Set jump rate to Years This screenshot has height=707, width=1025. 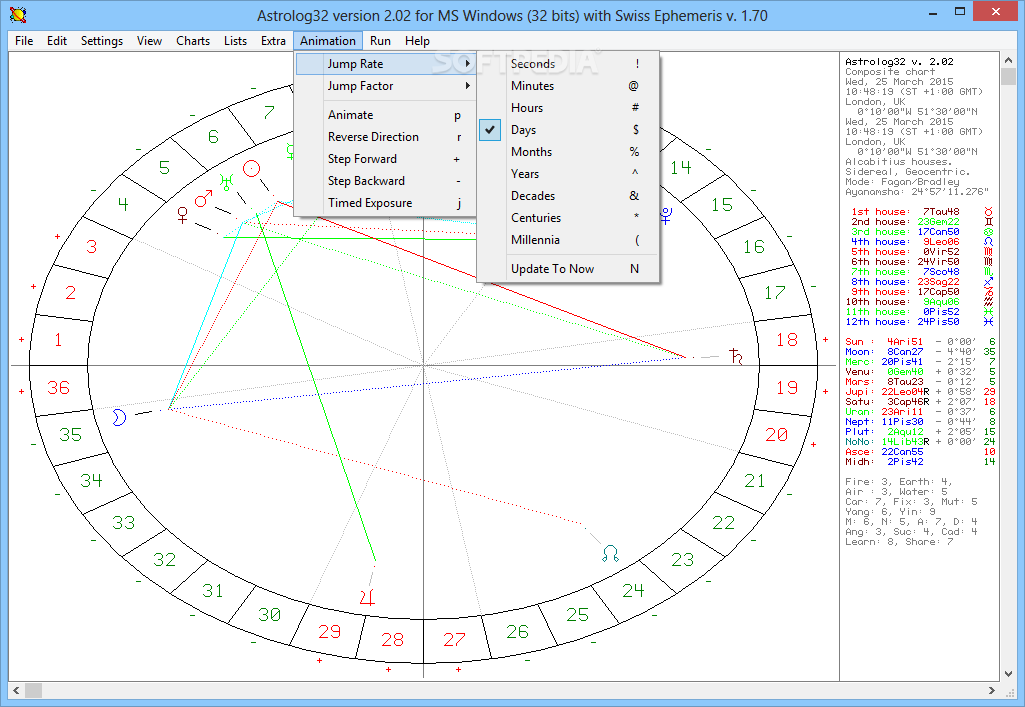(x=568, y=174)
